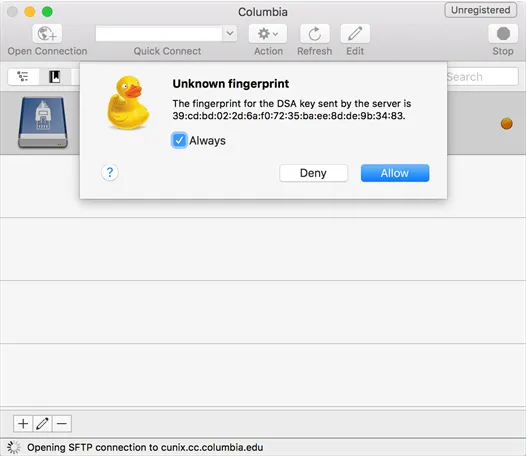Click status text 'Opening SFTP connection to cunix.cc.columbia.edu'
Screen dimensions: 526x456
pyautogui.click(x=145, y=447)
